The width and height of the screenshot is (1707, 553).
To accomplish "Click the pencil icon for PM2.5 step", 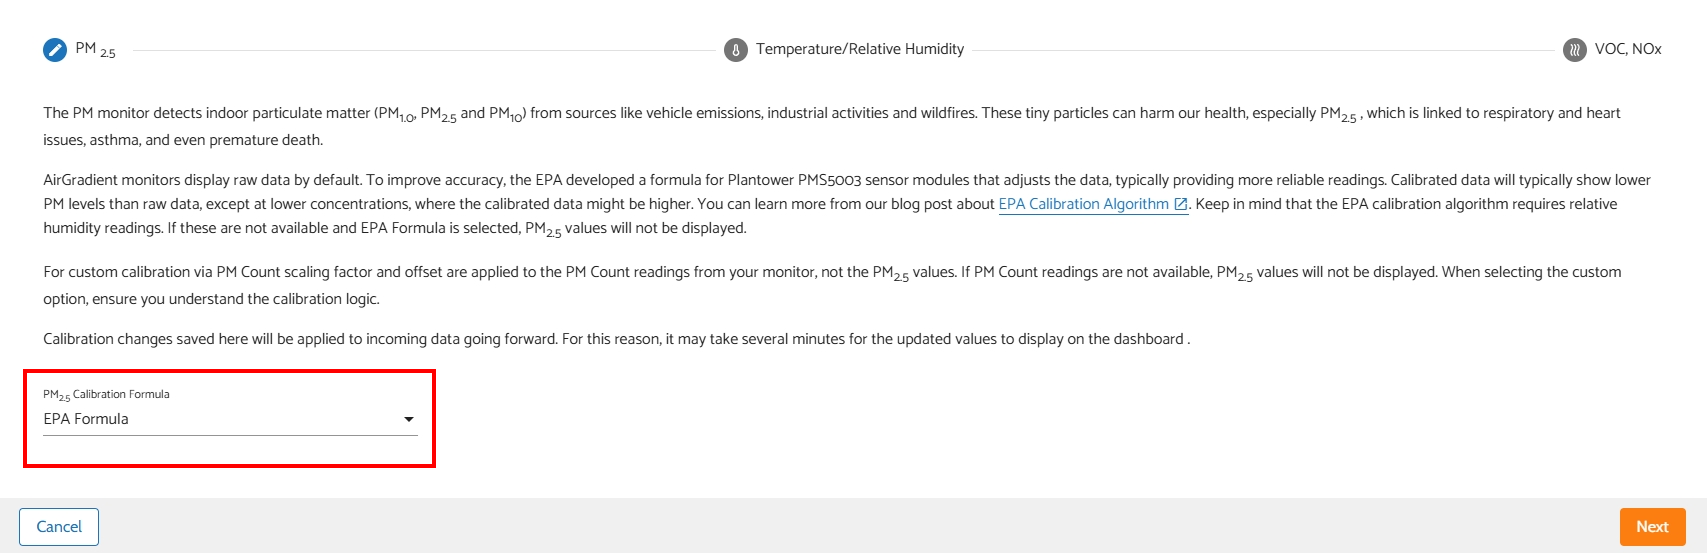I will [x=55, y=49].
